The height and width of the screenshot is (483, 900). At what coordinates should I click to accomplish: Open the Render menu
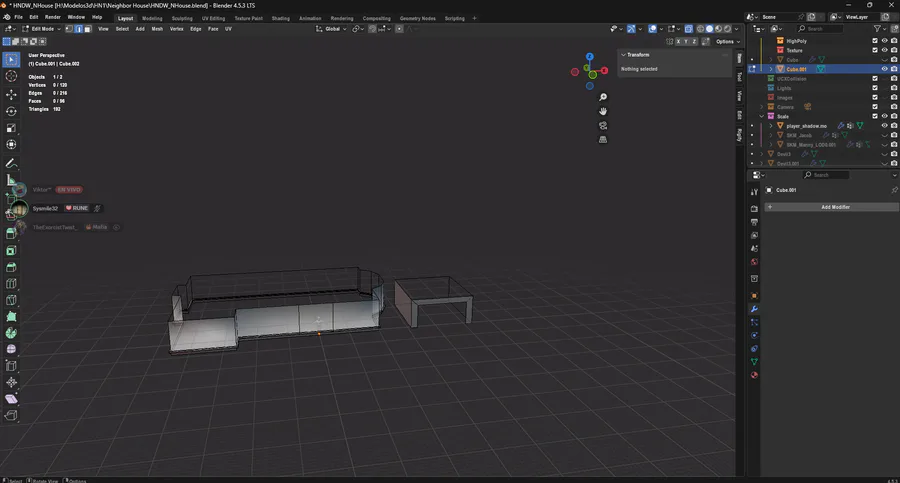click(x=52, y=17)
